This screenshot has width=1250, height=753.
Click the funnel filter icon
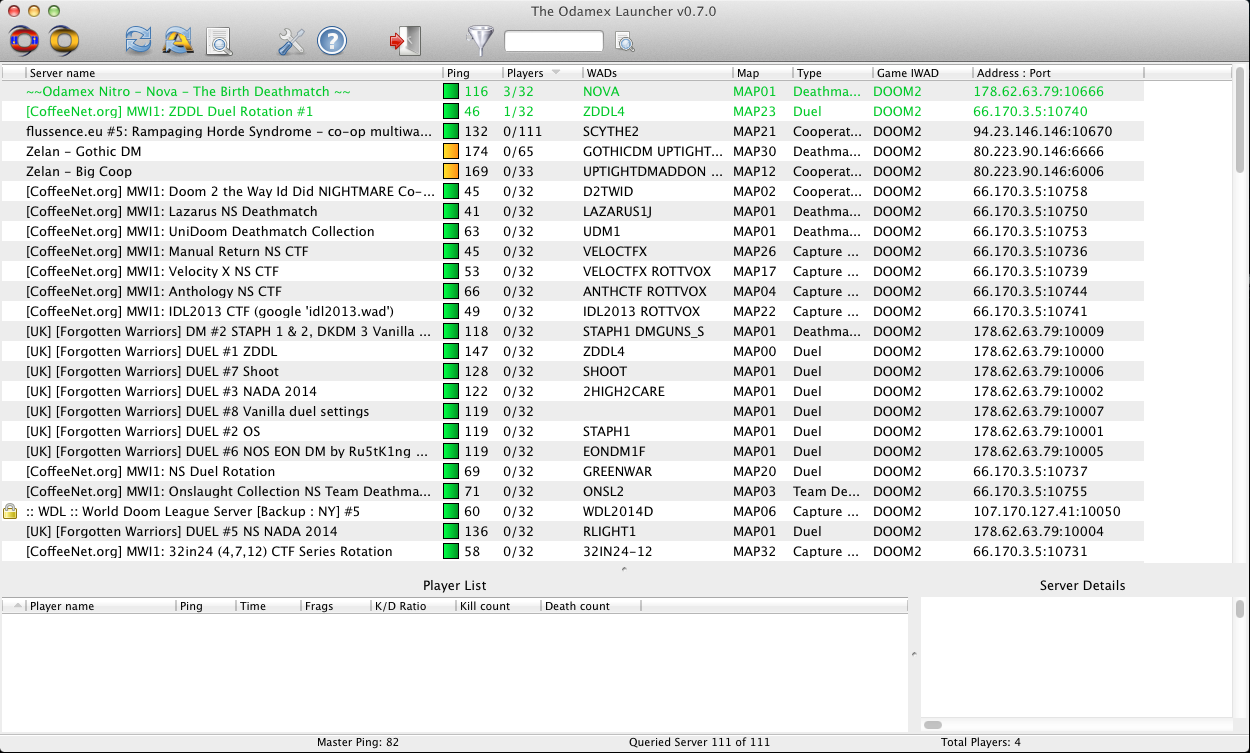tap(480, 41)
